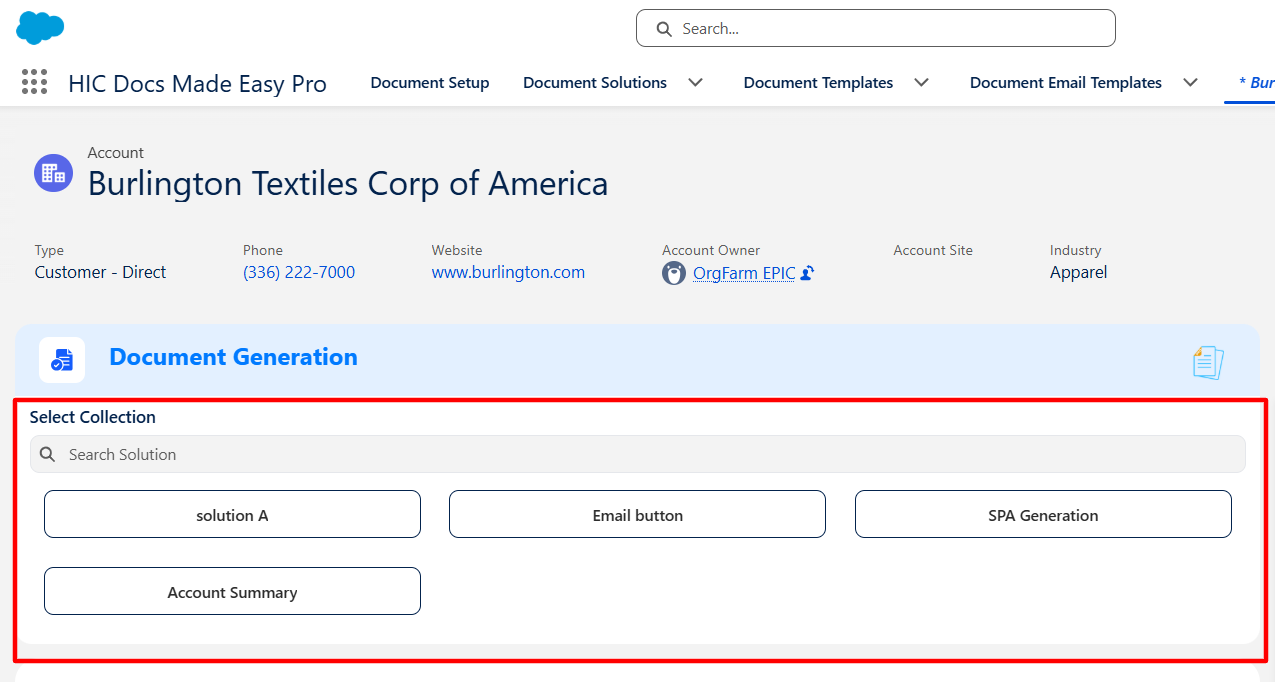
Task: Click the Document Generation file icon
Action: [x=62, y=360]
